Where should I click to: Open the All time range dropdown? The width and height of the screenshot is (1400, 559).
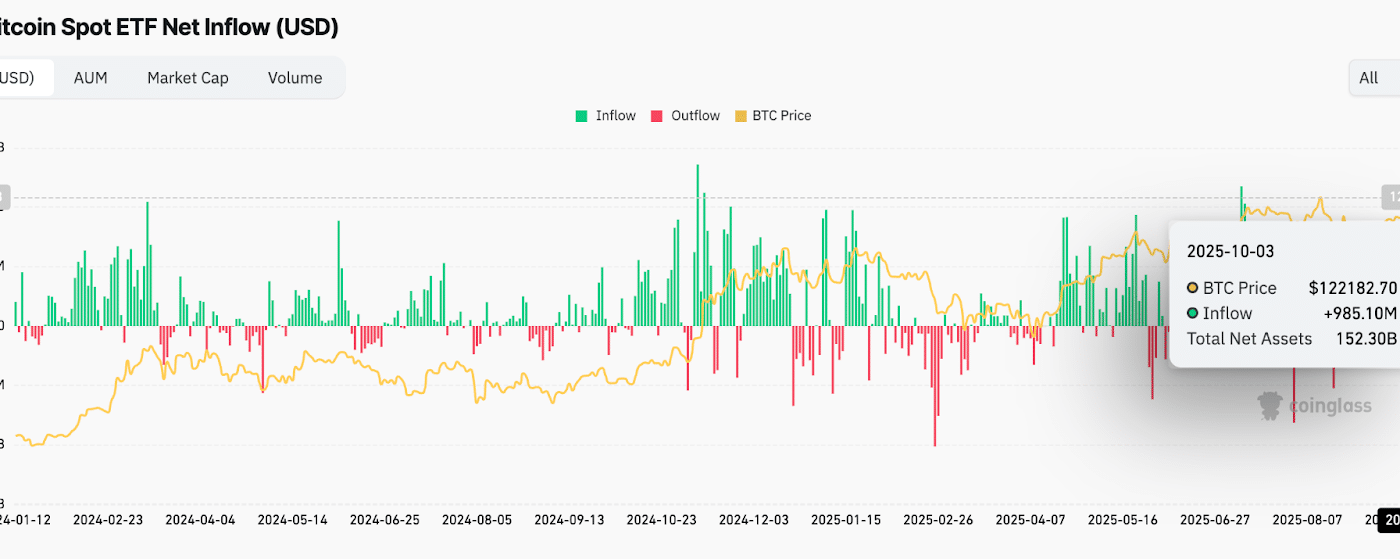tap(1374, 78)
